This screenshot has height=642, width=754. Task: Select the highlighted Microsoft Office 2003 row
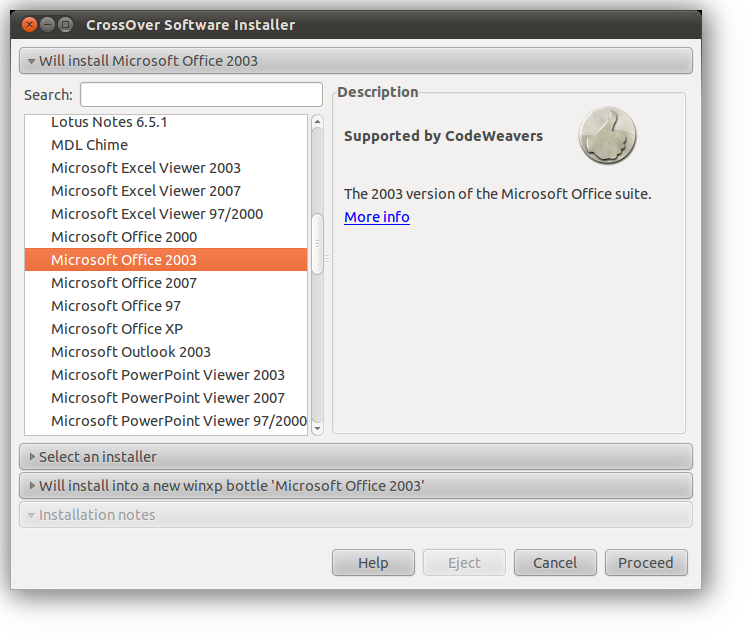(166, 260)
